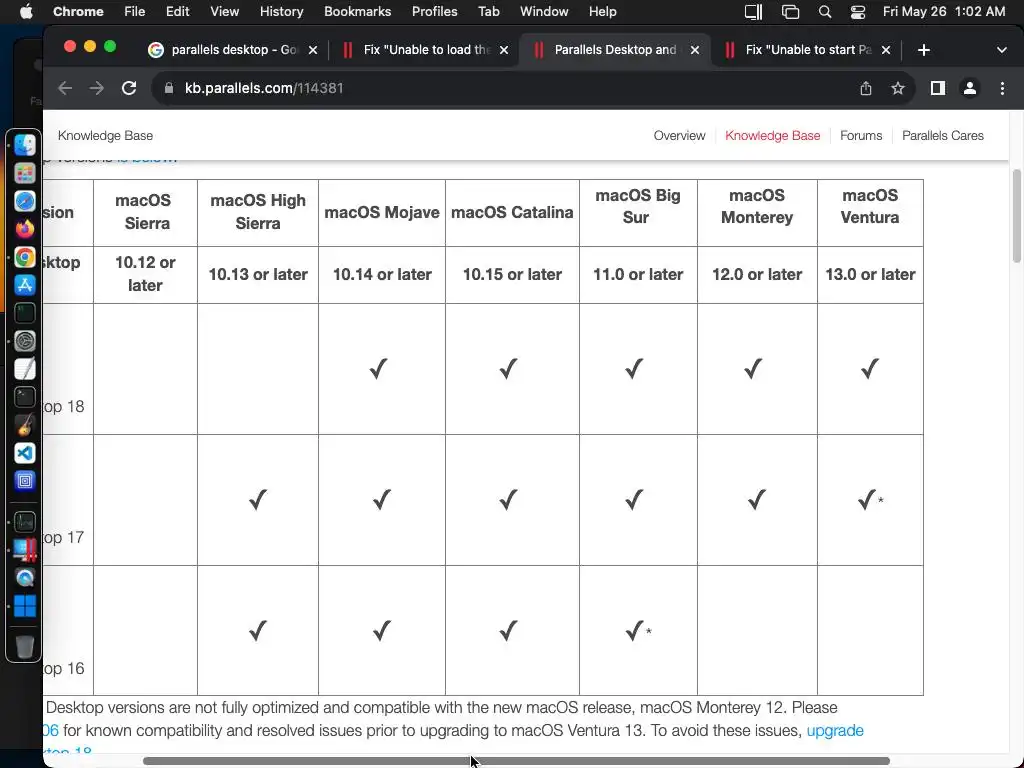Open a new tab with plus button

[923, 50]
